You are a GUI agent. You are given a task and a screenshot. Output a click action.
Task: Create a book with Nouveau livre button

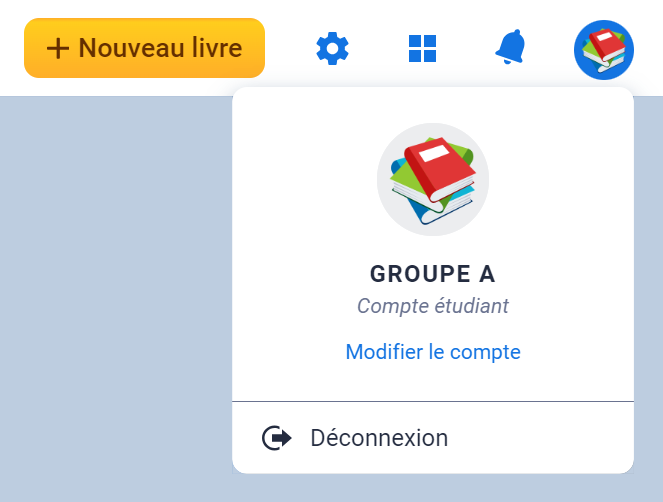(144, 48)
